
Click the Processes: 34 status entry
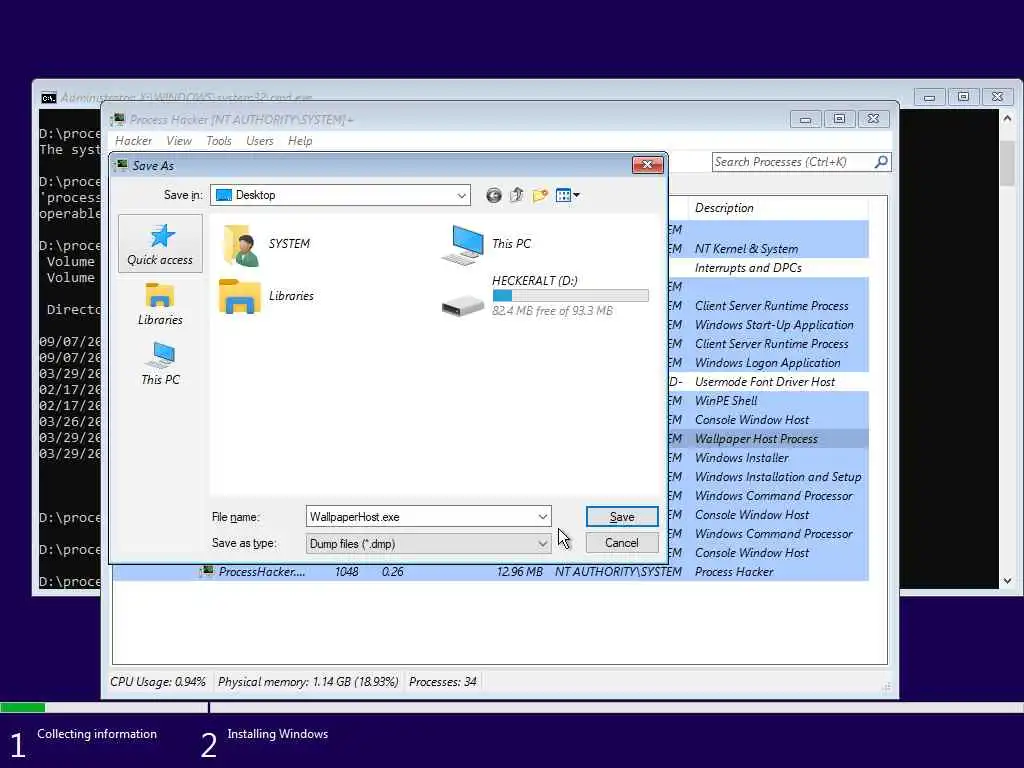(443, 682)
